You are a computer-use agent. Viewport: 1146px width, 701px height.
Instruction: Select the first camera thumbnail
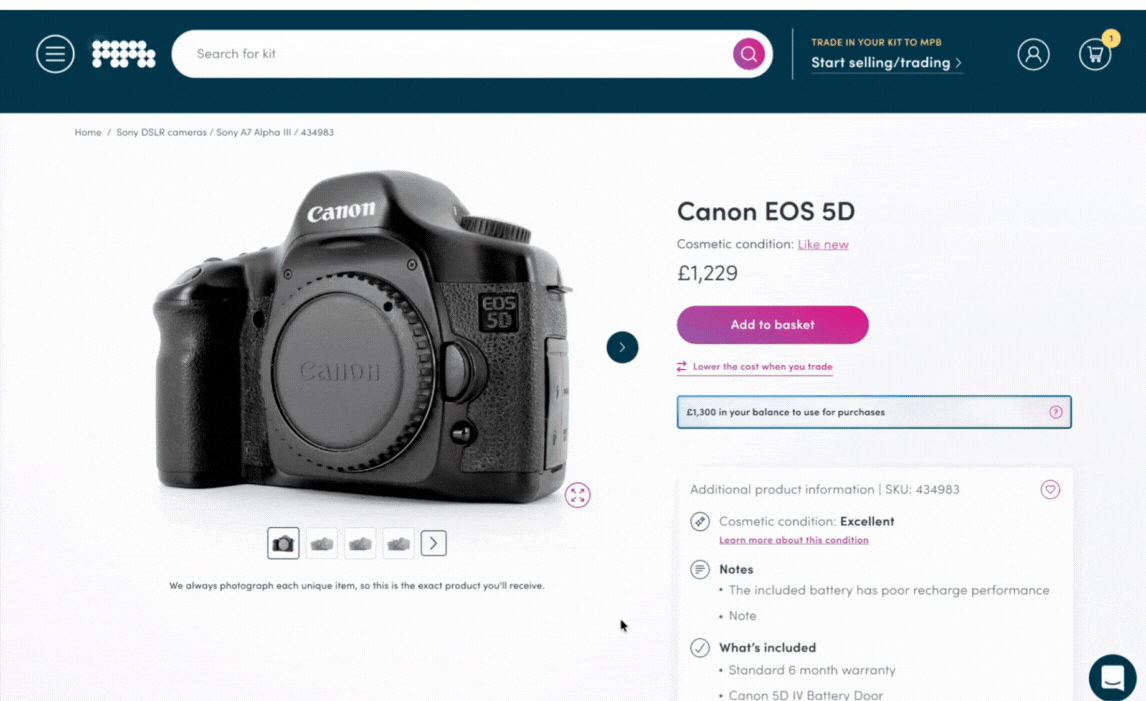[x=283, y=543]
